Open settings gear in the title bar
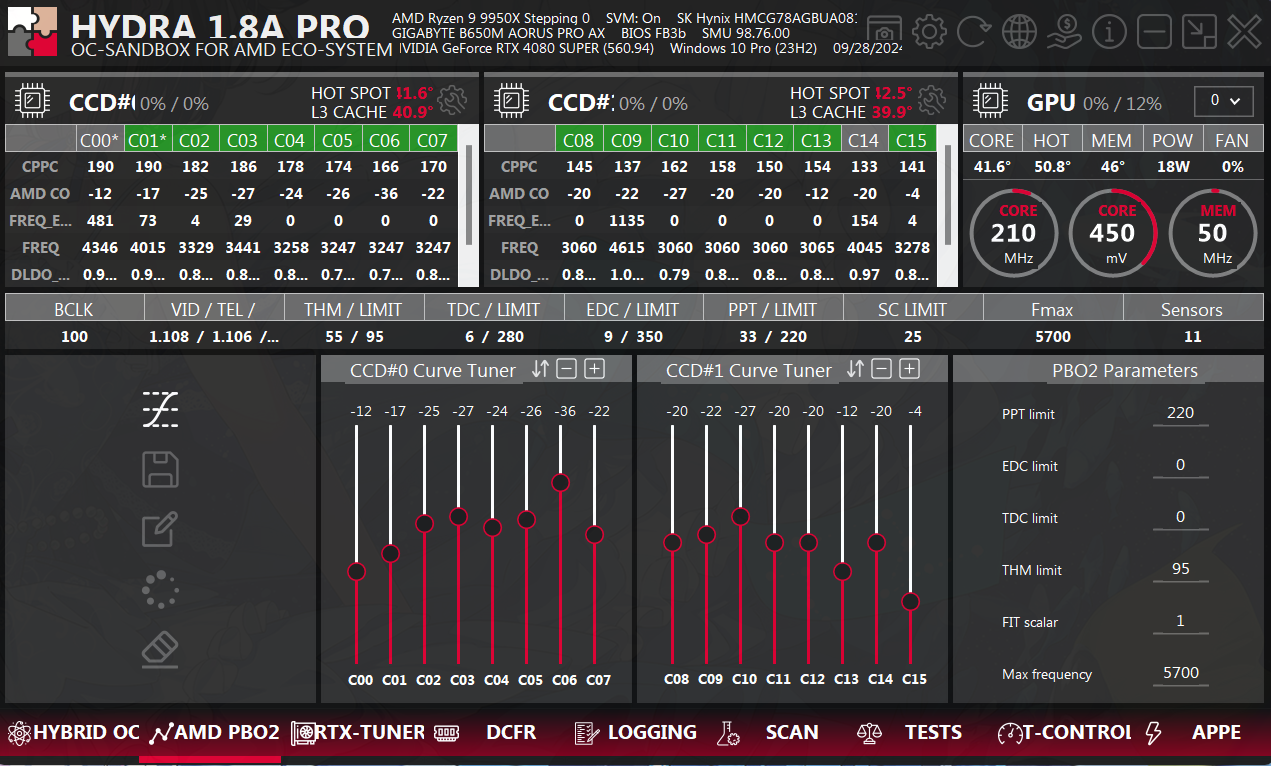 click(x=929, y=32)
